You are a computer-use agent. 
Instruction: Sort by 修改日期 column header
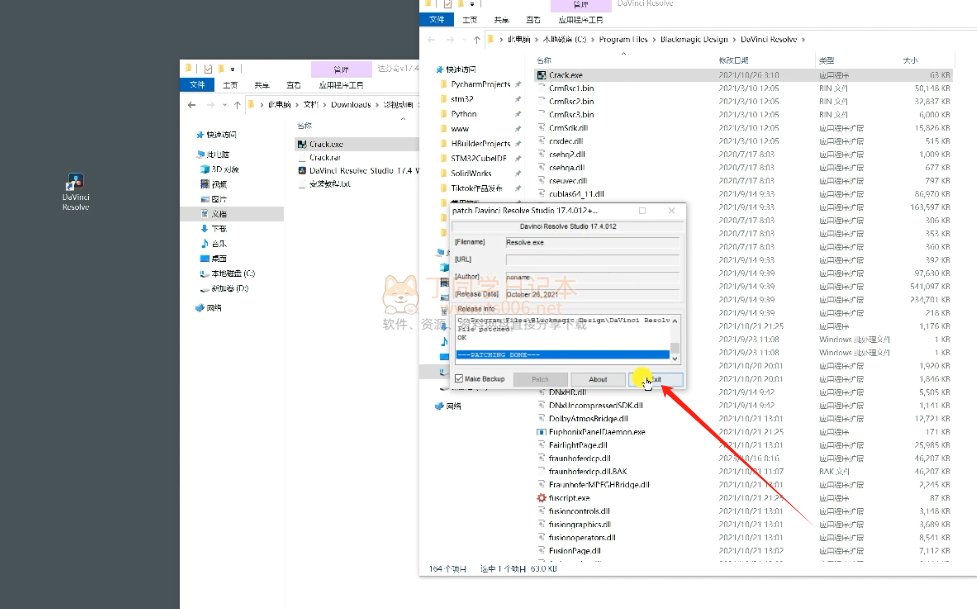(733, 60)
